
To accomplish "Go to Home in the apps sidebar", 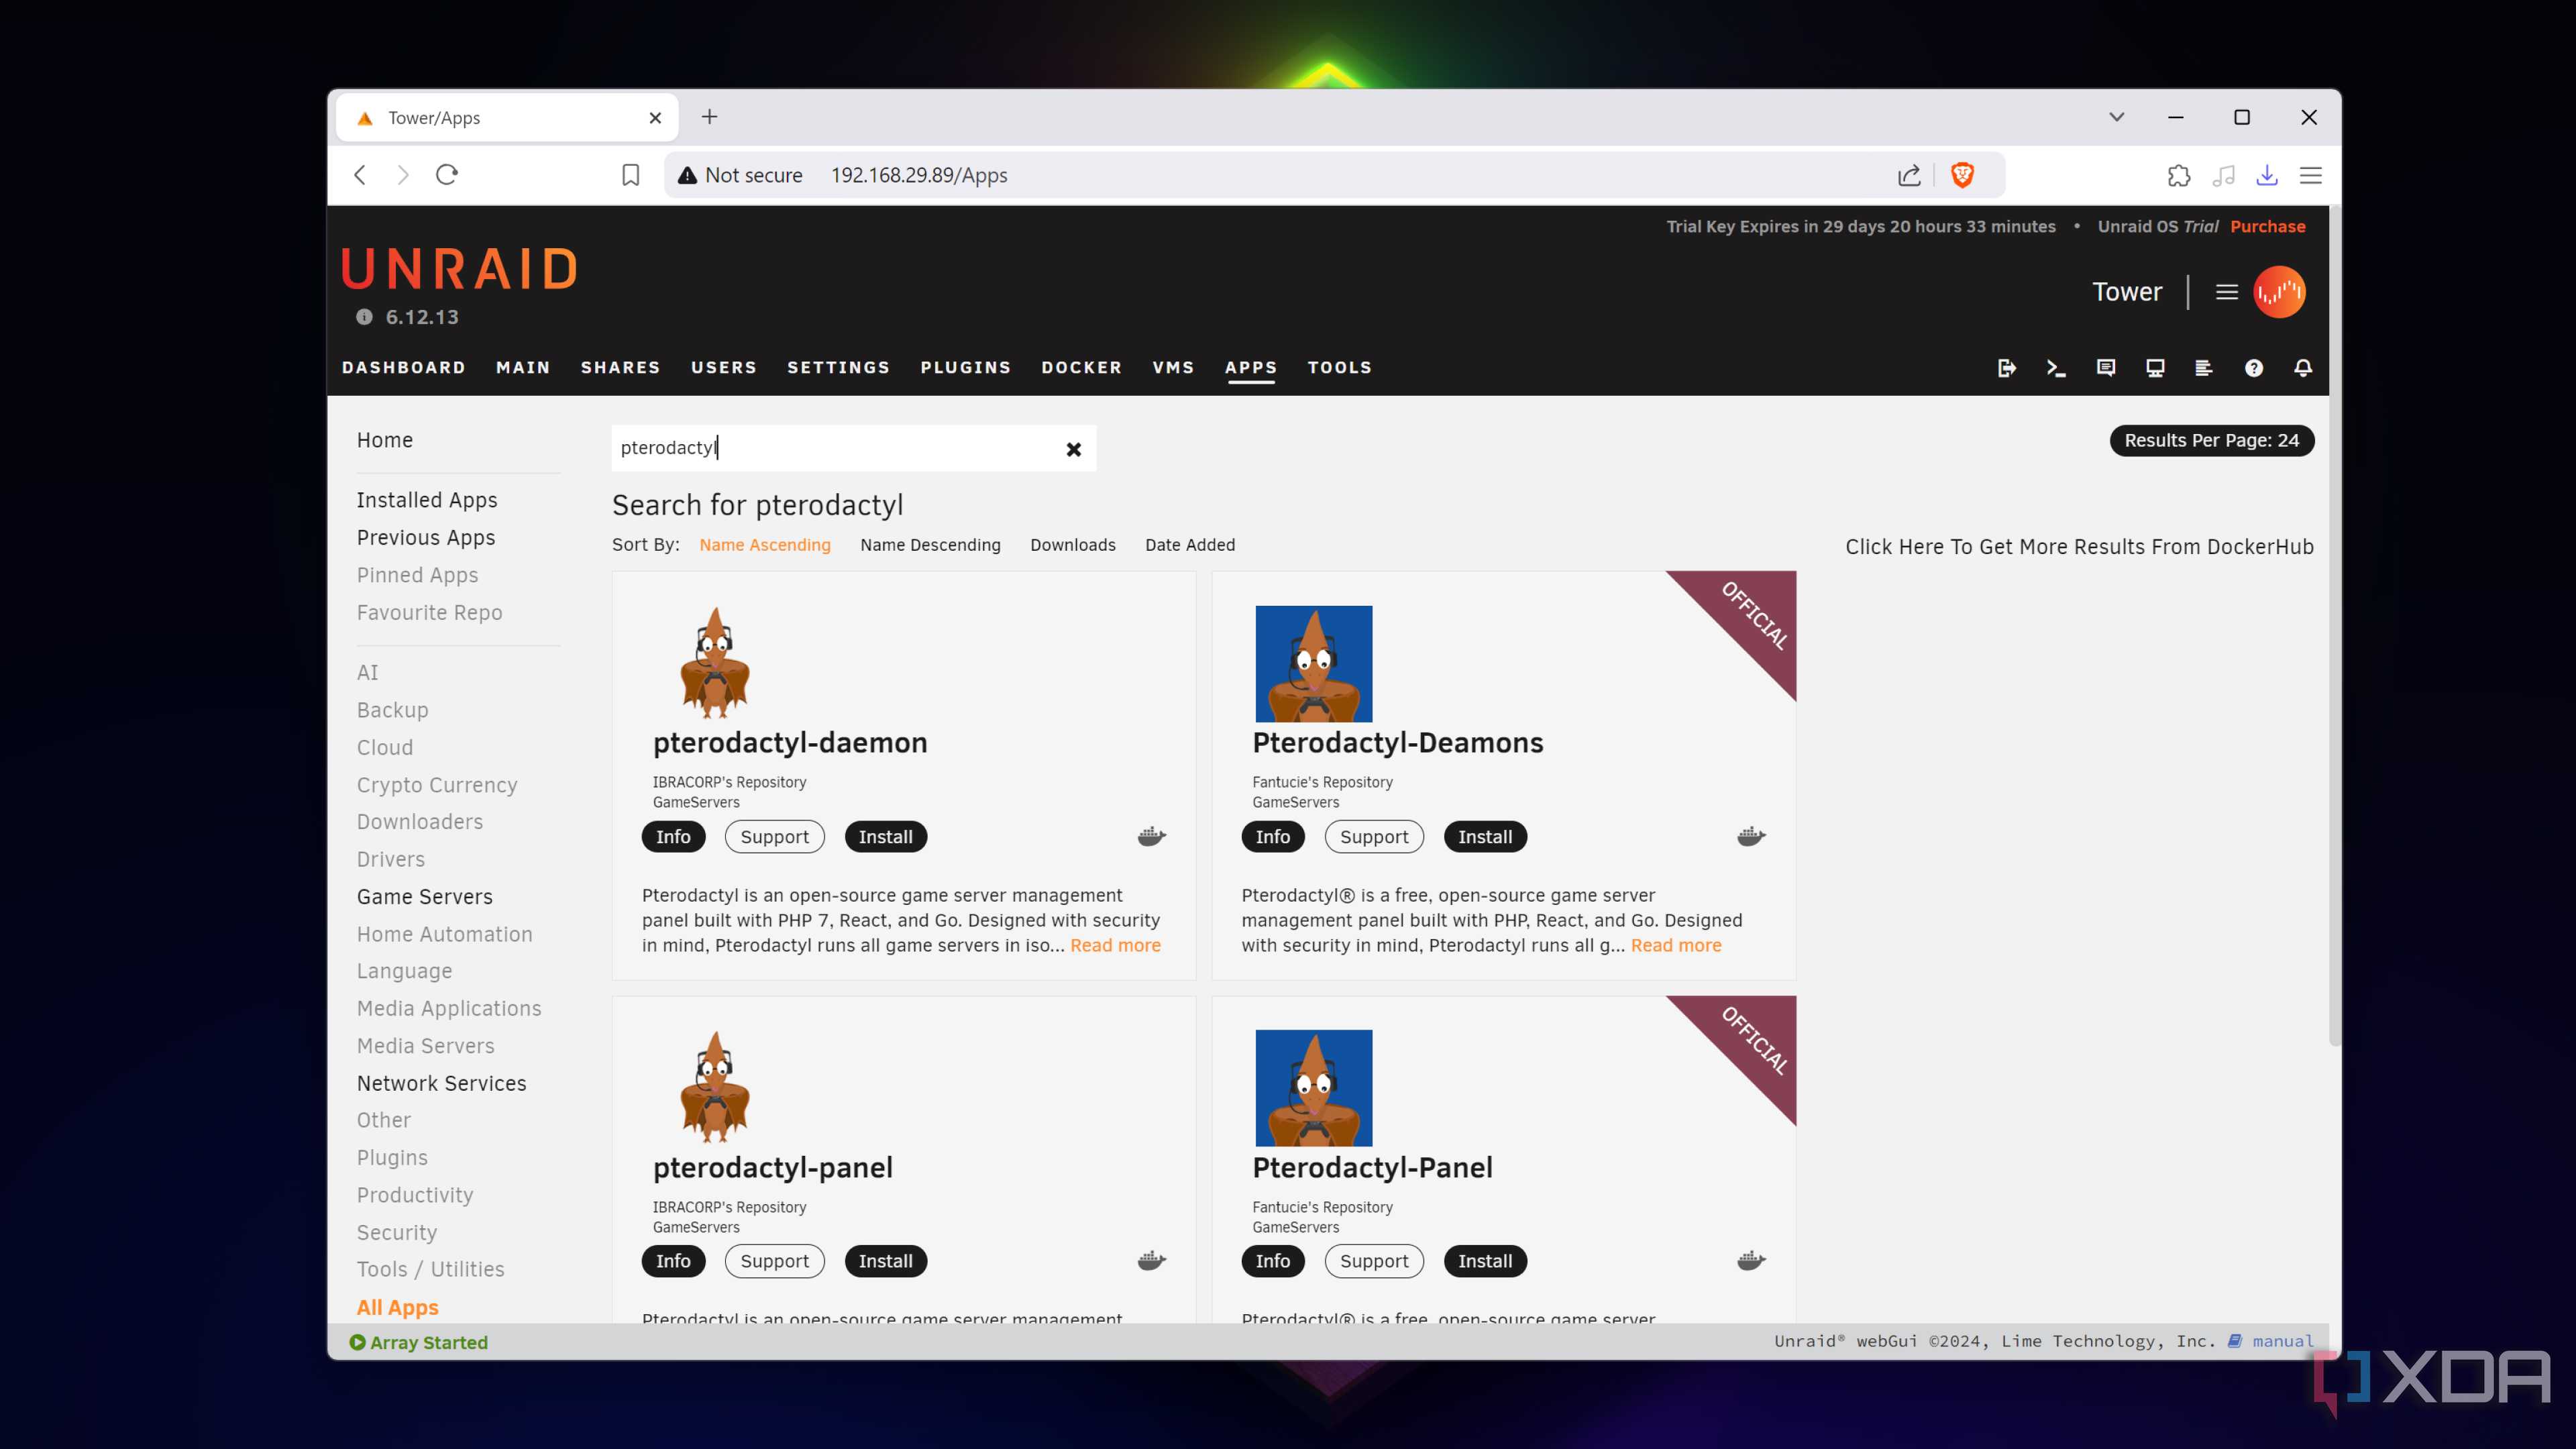I will [x=384, y=440].
